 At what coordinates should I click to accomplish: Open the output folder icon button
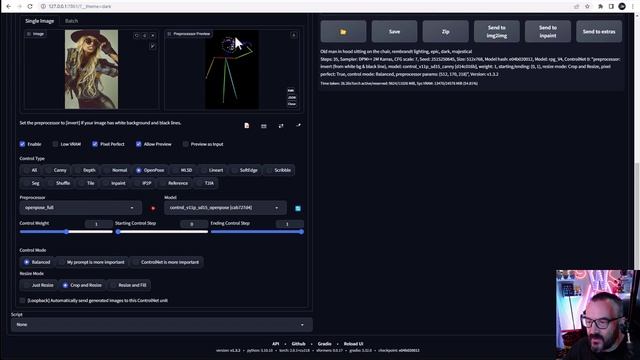coord(343,31)
